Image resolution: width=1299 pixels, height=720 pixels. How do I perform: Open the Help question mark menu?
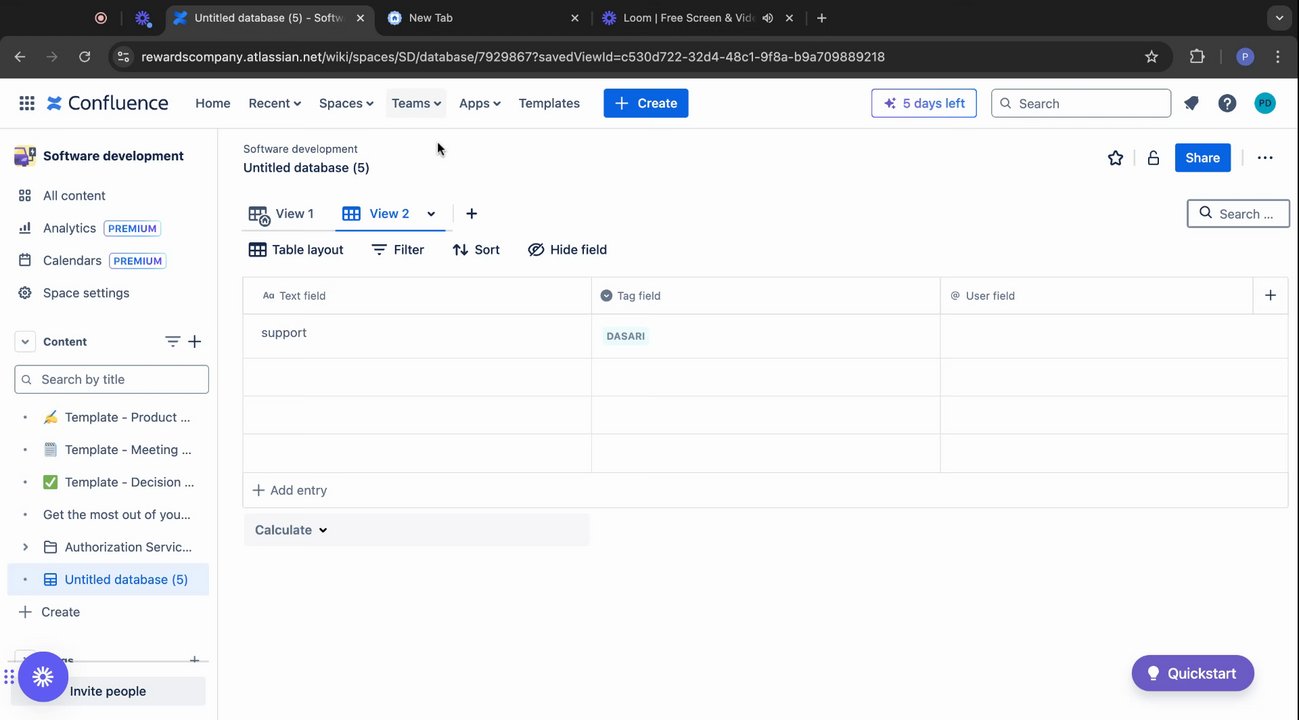[x=1227, y=103]
